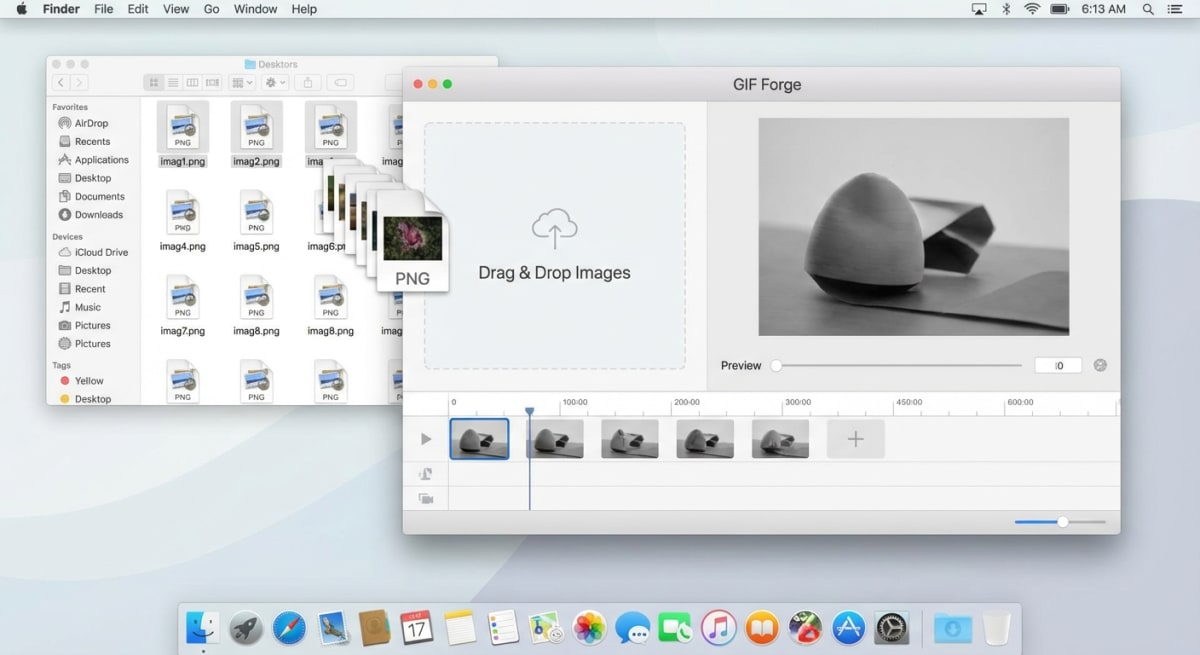1200x655 pixels.
Task: Open Spotlight search from the menu bar
Action: pos(1147,9)
